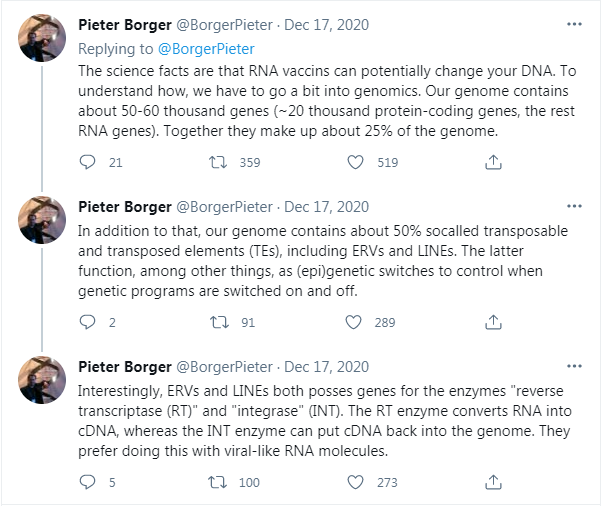Viewport: 601px width, 506px height.
Task: Open more options on the third tweet
Action: tap(573, 367)
